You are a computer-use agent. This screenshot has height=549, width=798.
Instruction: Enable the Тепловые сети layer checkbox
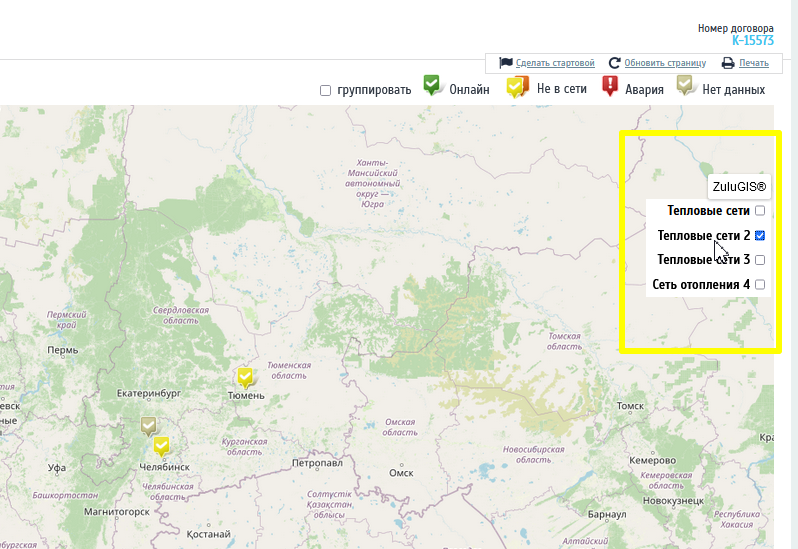(760, 211)
